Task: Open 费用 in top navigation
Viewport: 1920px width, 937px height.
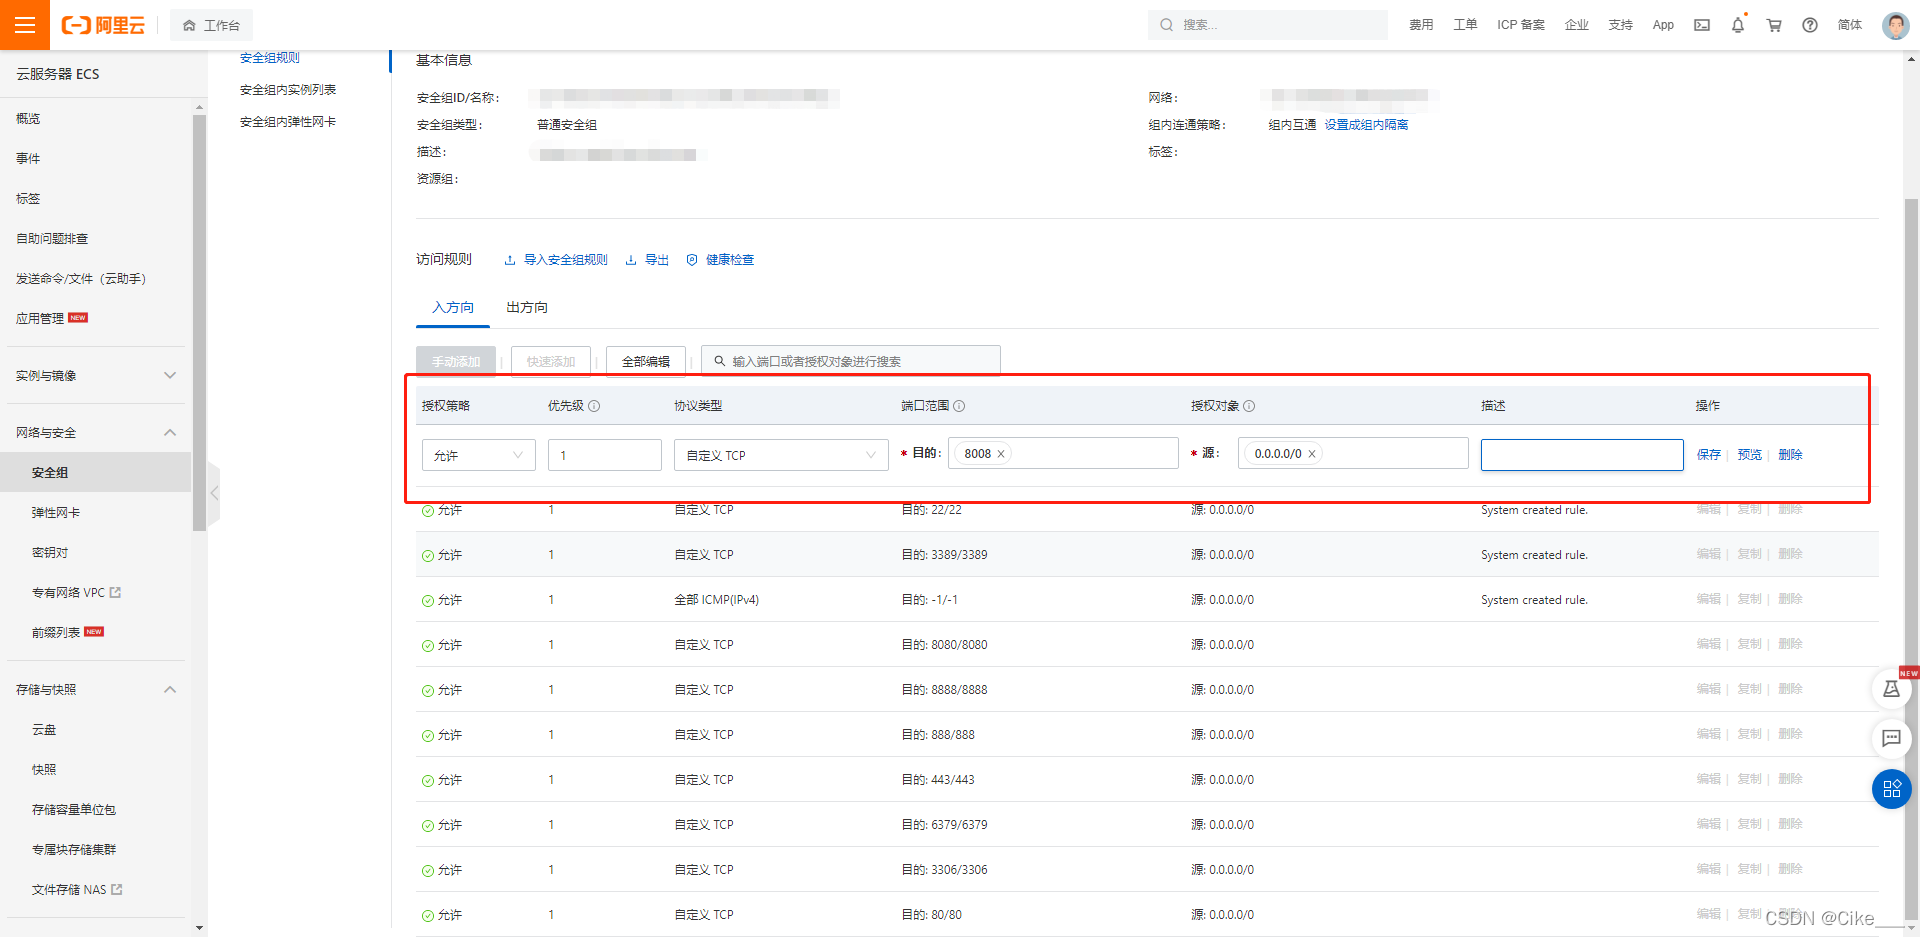Action: 1421,25
